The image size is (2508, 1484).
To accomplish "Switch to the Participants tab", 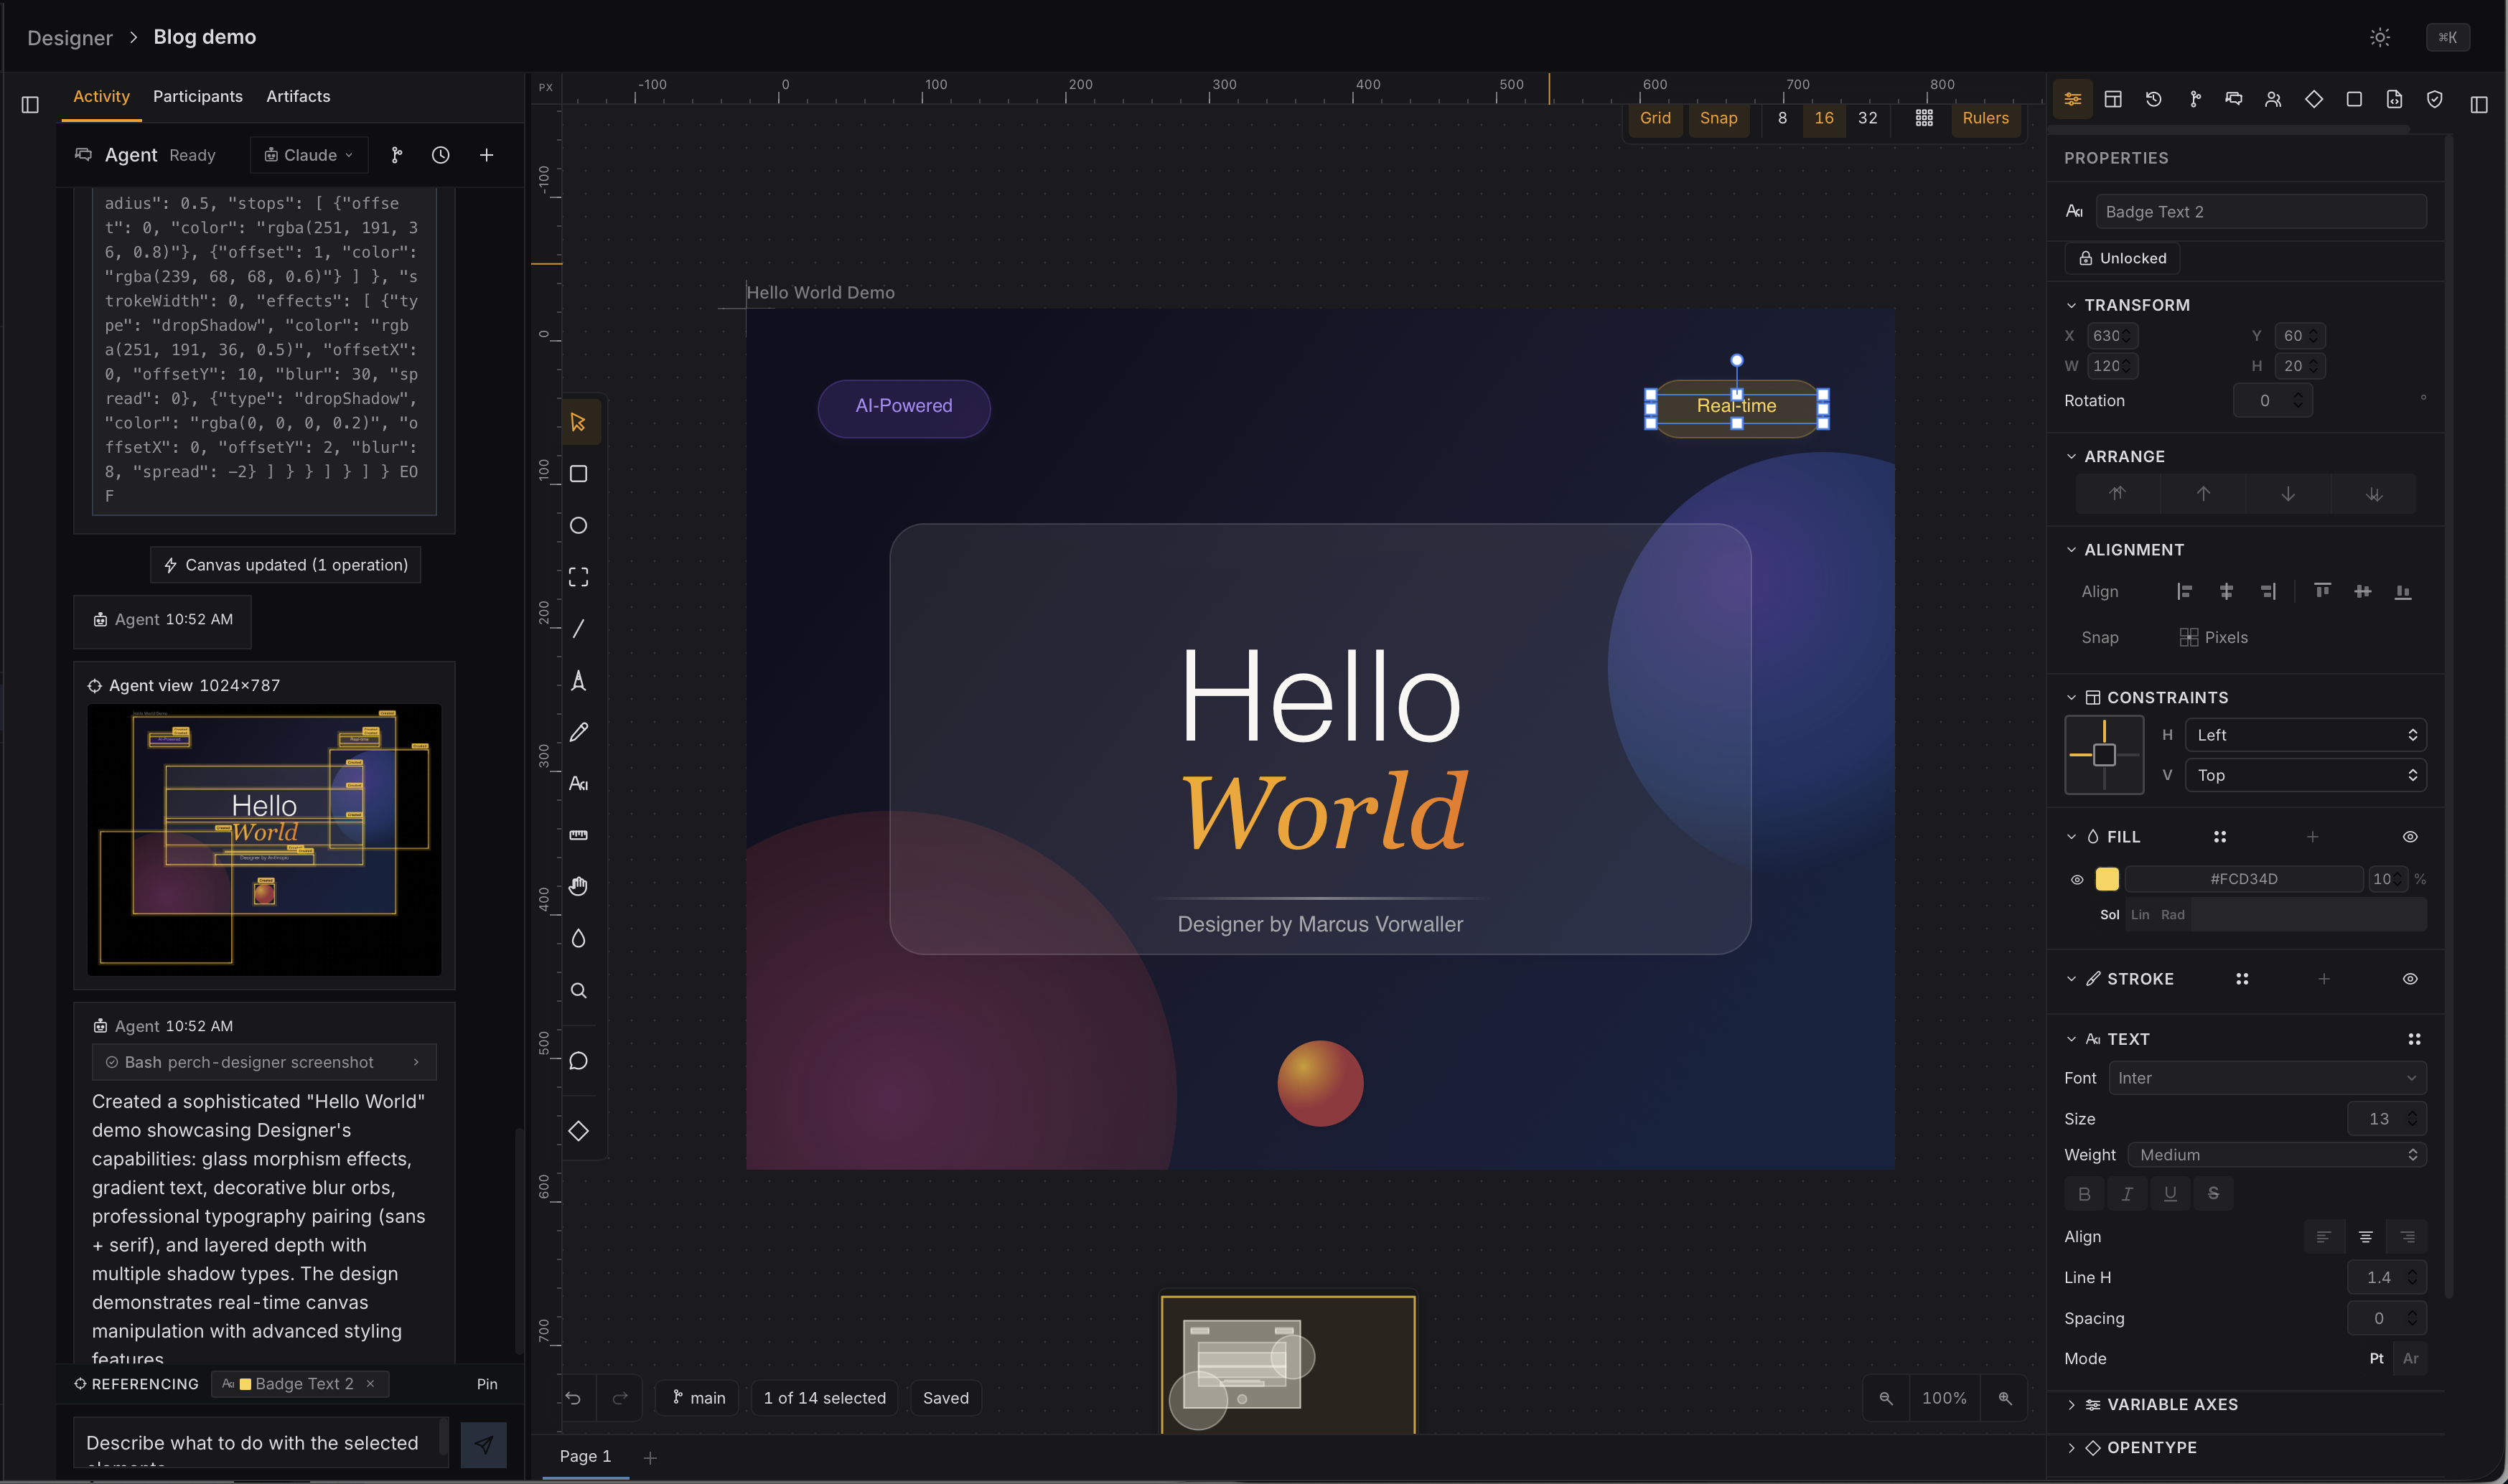I will pos(197,96).
